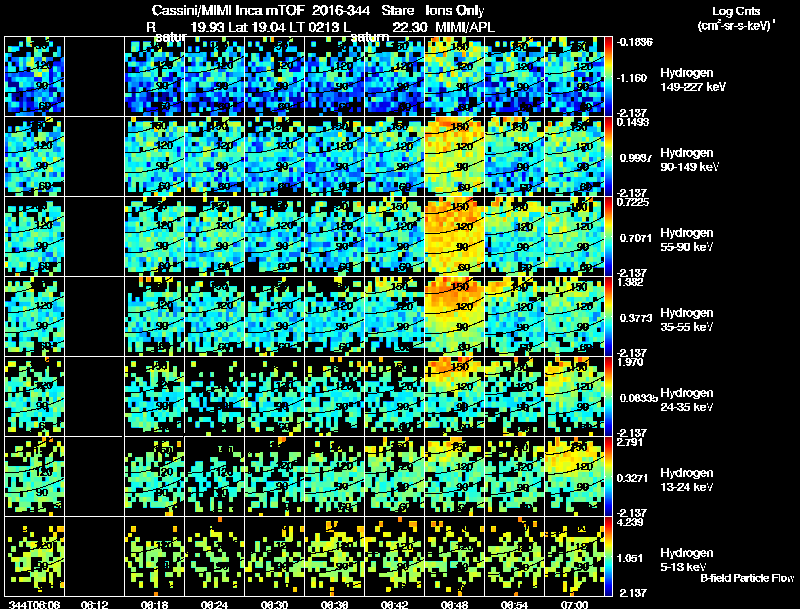Click the 06:18 time axis label
The height and width of the screenshot is (609, 800).
[154, 604]
